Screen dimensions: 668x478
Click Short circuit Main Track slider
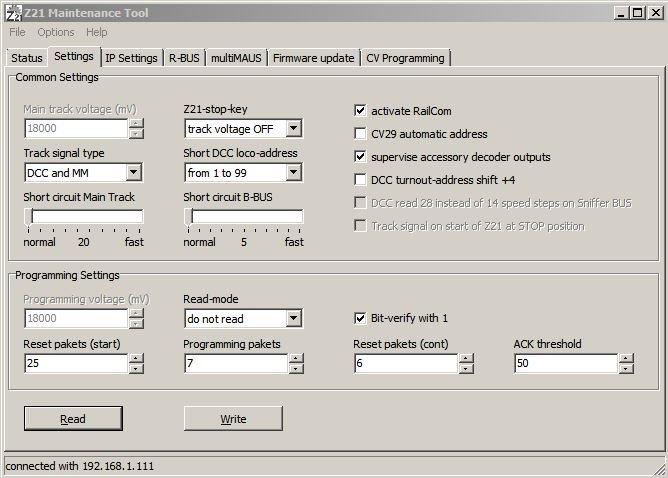(84, 217)
